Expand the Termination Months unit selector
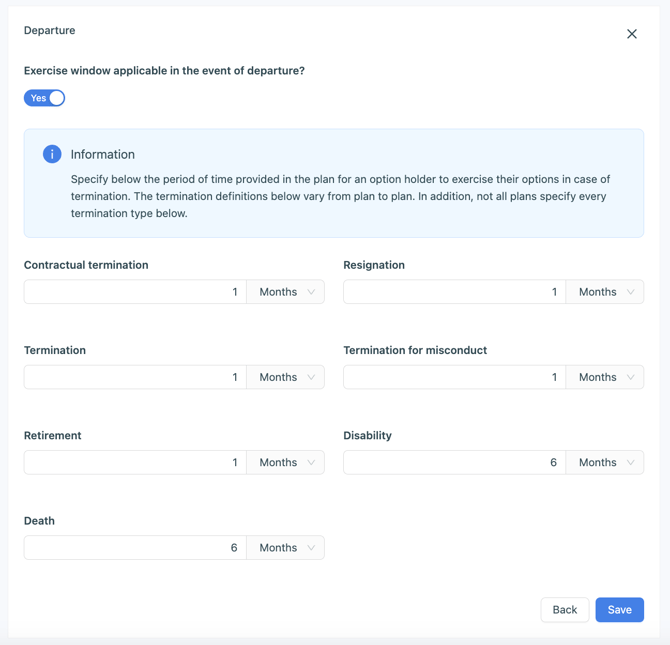 (x=286, y=377)
